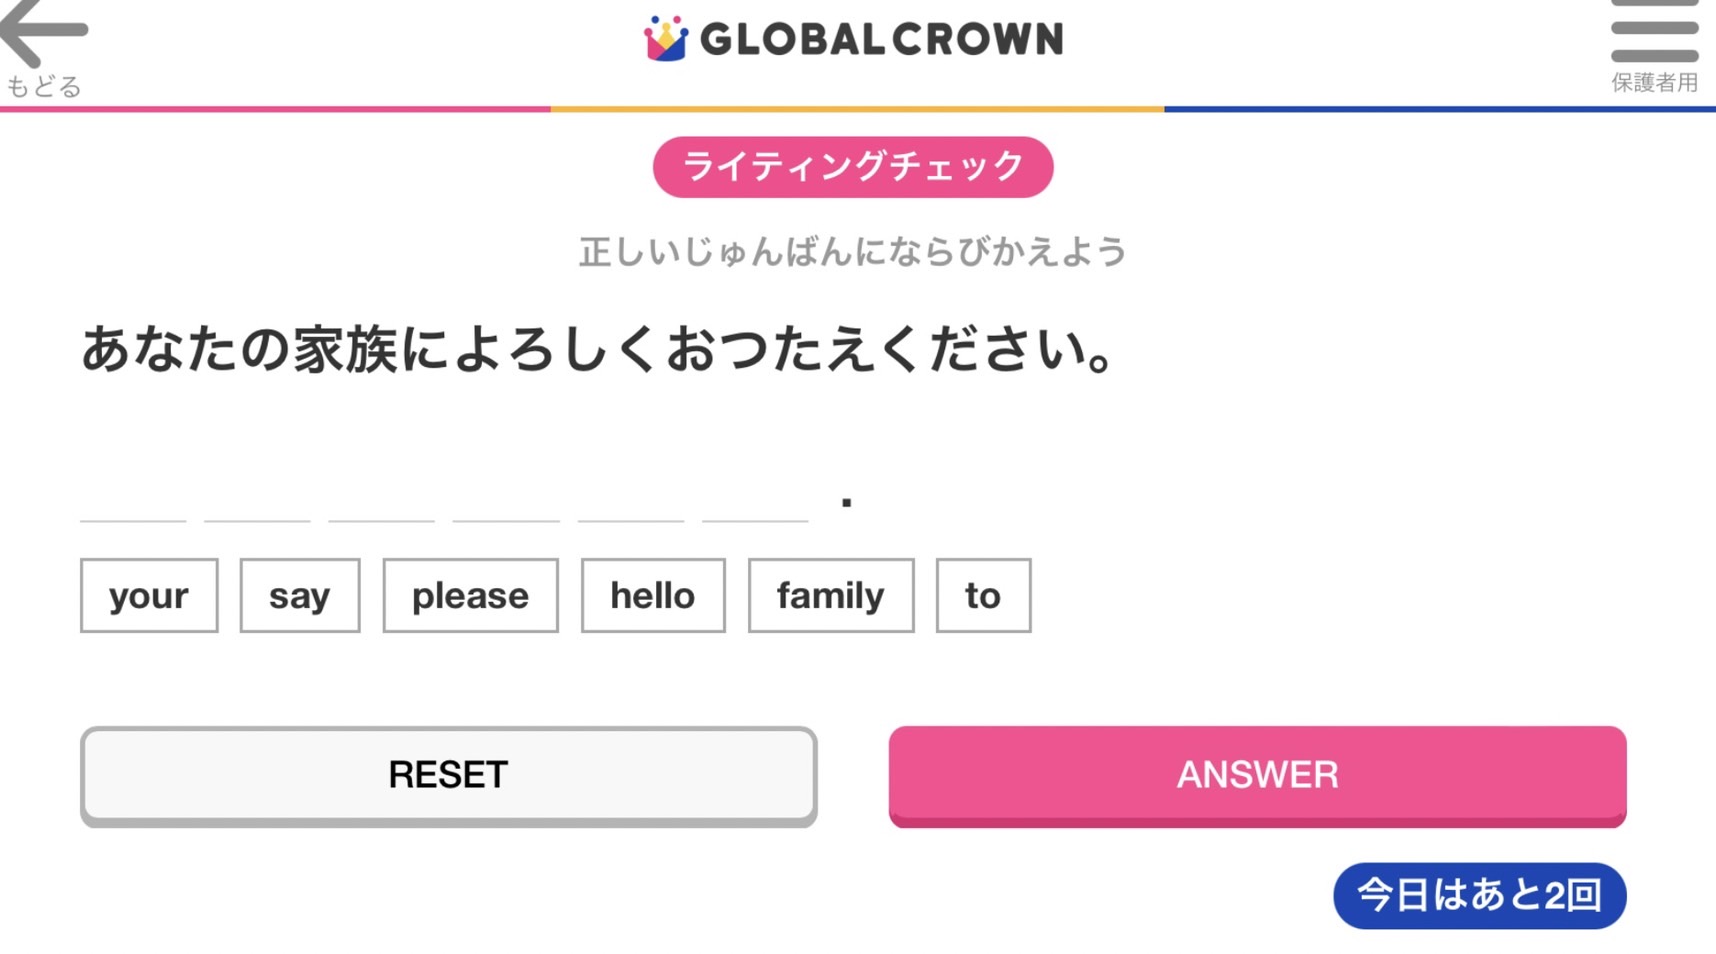Pick the "say" word tile
The image size is (1716, 954).
point(299,596)
